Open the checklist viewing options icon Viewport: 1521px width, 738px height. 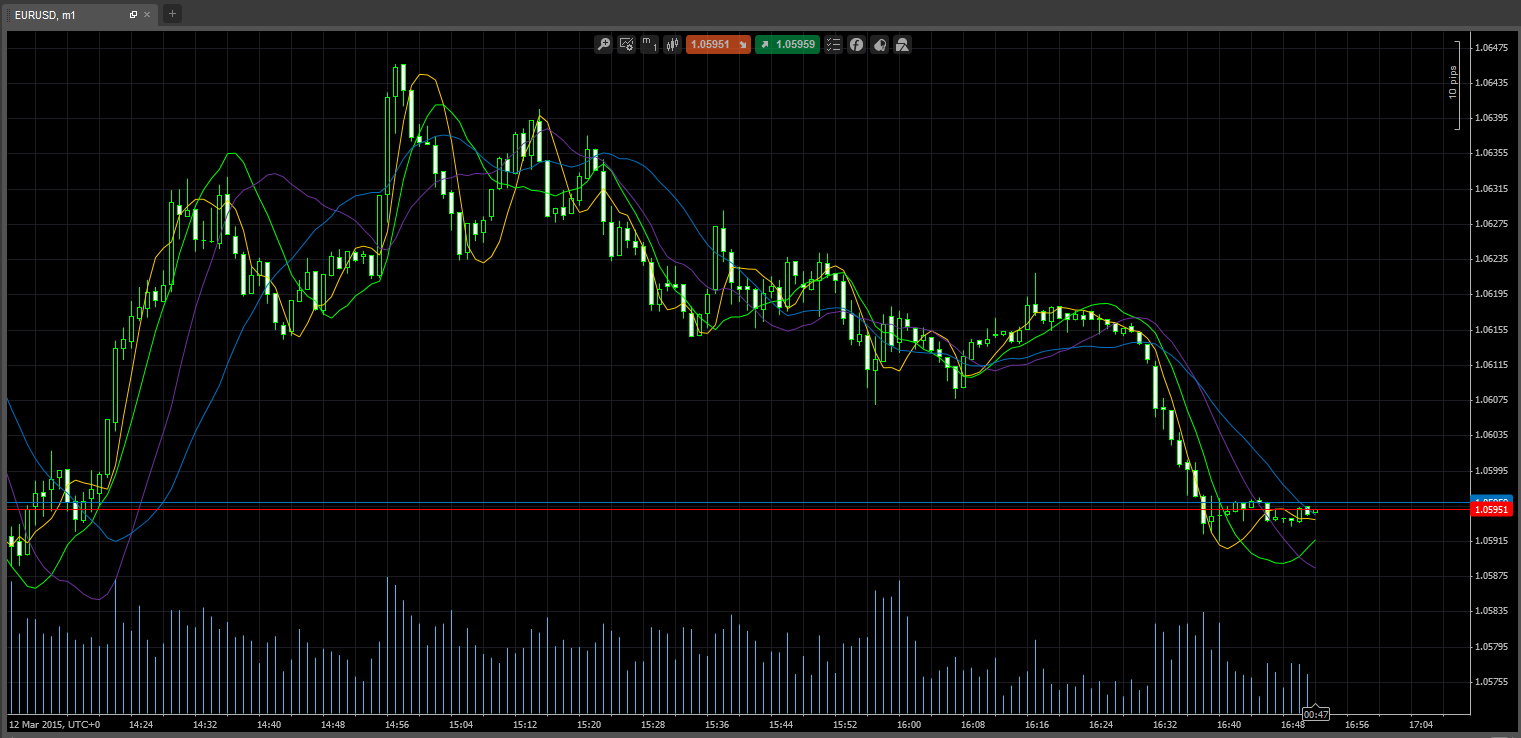(x=833, y=44)
